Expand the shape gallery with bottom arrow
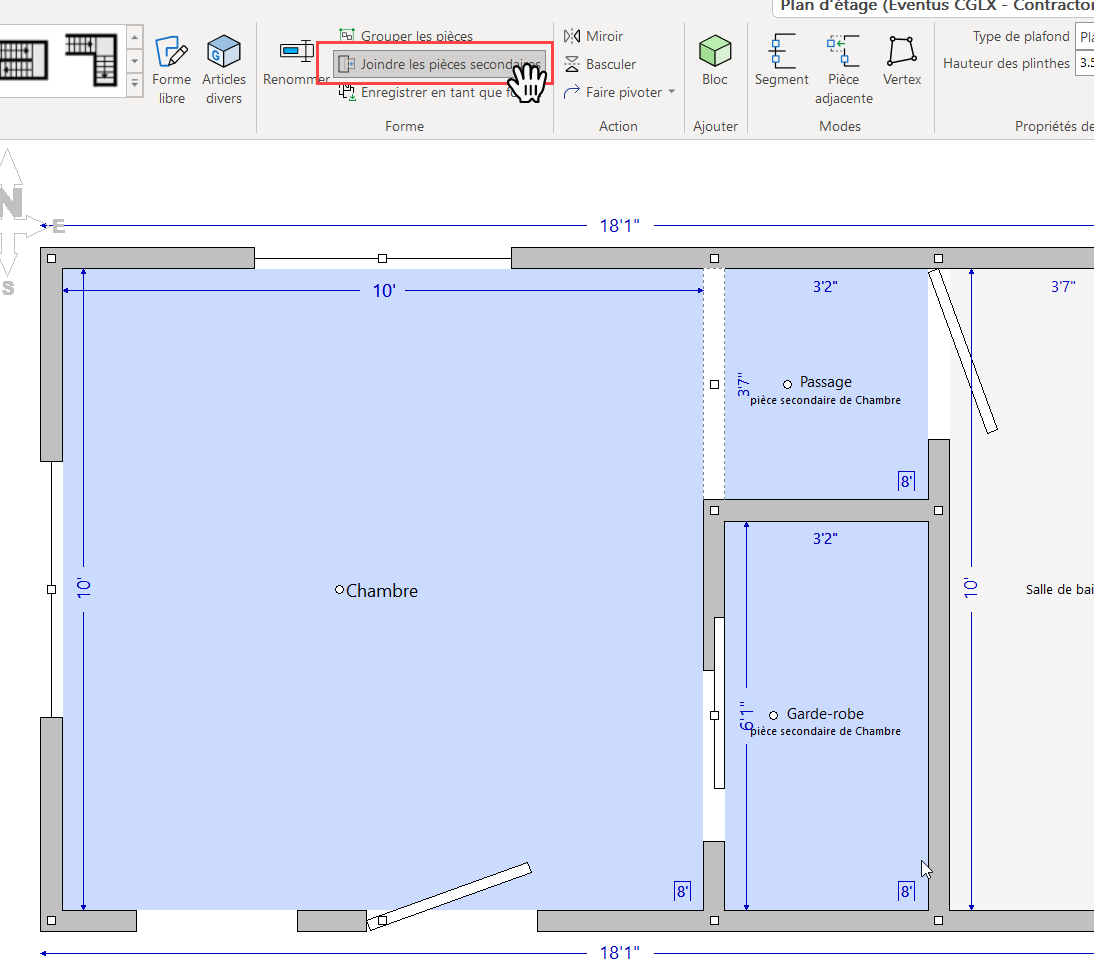Screen dimensions: 1094x961 click(x=135, y=84)
